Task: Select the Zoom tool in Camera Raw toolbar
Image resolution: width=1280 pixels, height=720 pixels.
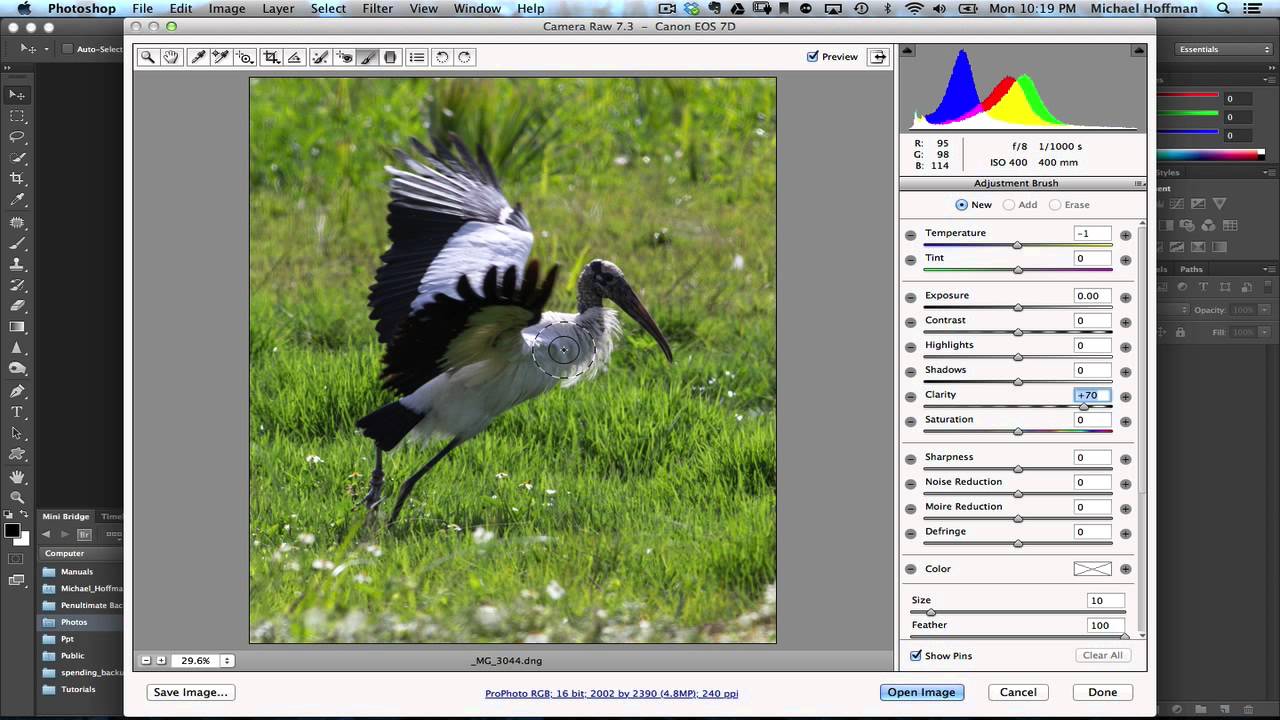Action: (148, 57)
